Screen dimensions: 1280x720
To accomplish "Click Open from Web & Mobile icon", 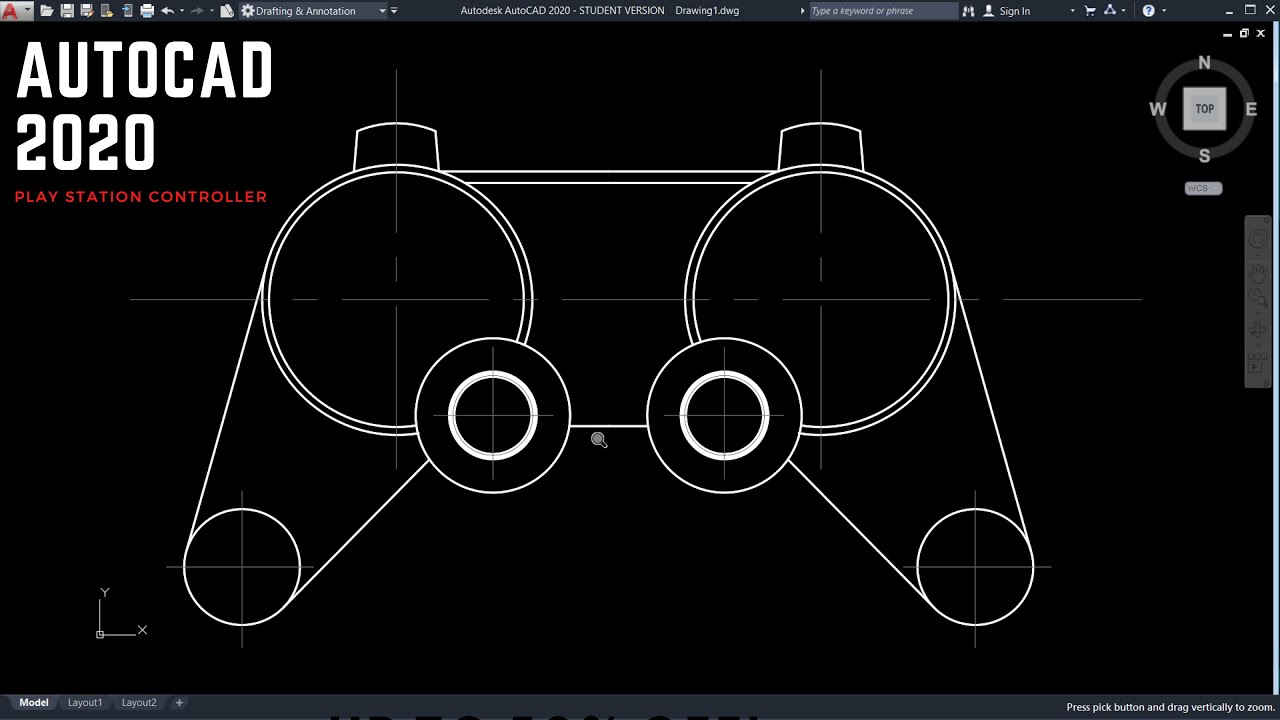I will 107,11.
